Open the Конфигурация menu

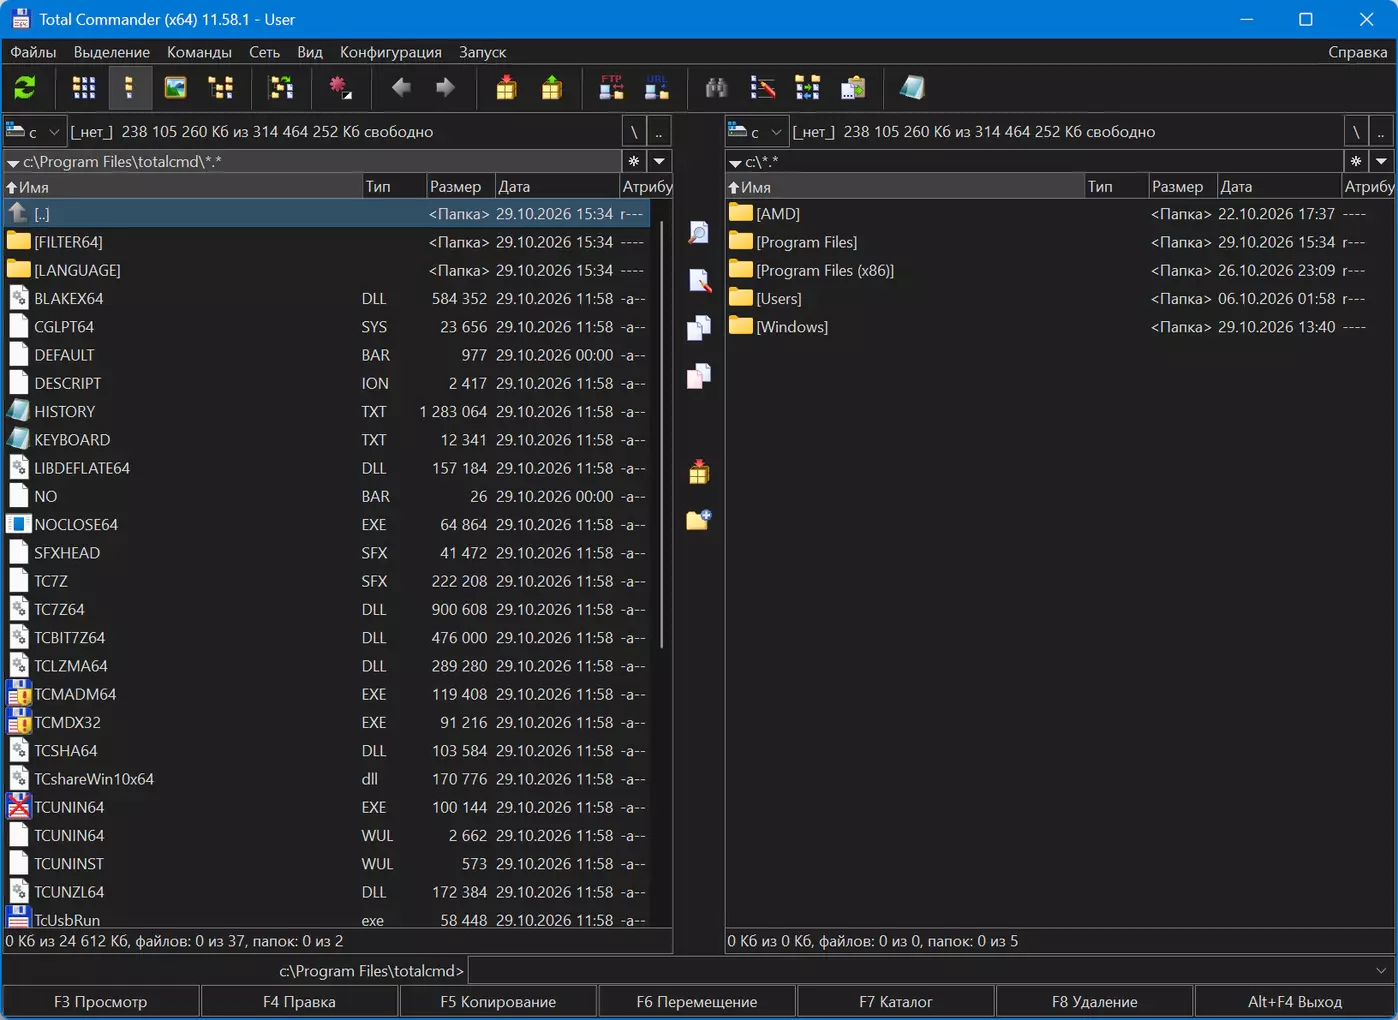pyautogui.click(x=391, y=52)
